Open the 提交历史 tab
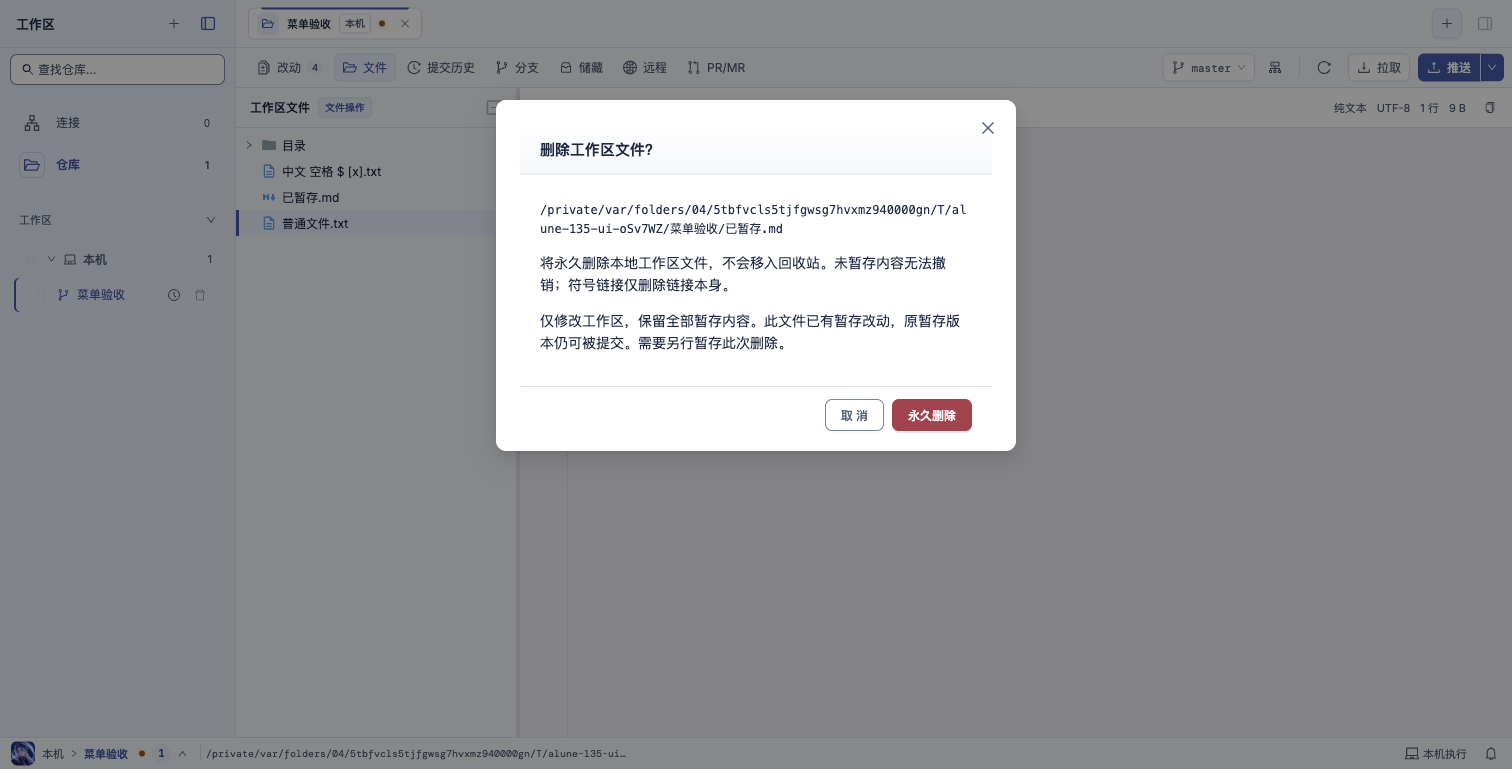1512x769 pixels. click(x=441, y=68)
